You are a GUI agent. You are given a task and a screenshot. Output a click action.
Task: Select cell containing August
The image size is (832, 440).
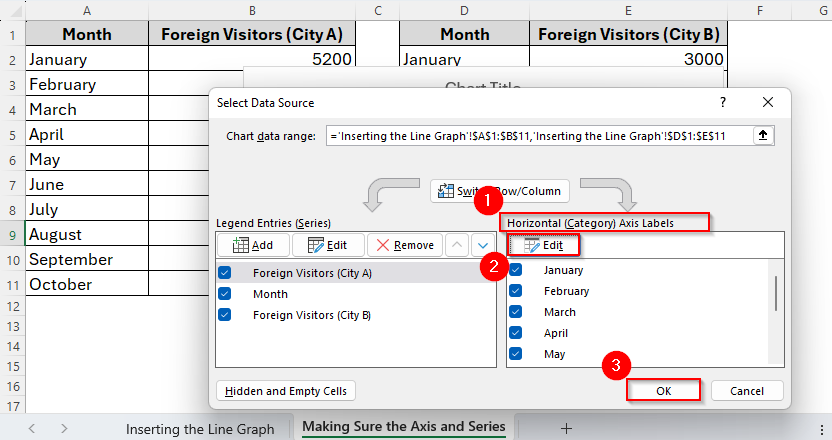tap(87, 234)
